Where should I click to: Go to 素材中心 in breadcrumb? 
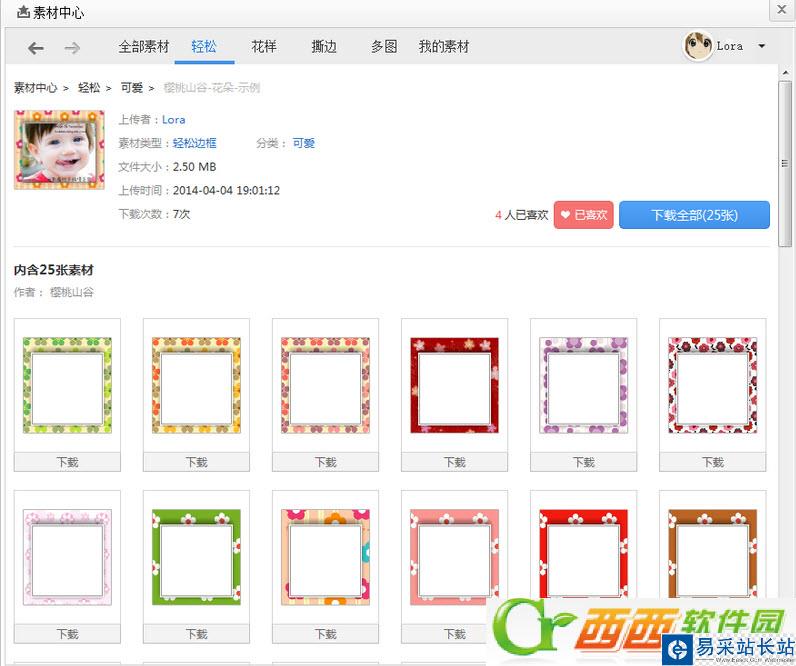(x=35, y=88)
